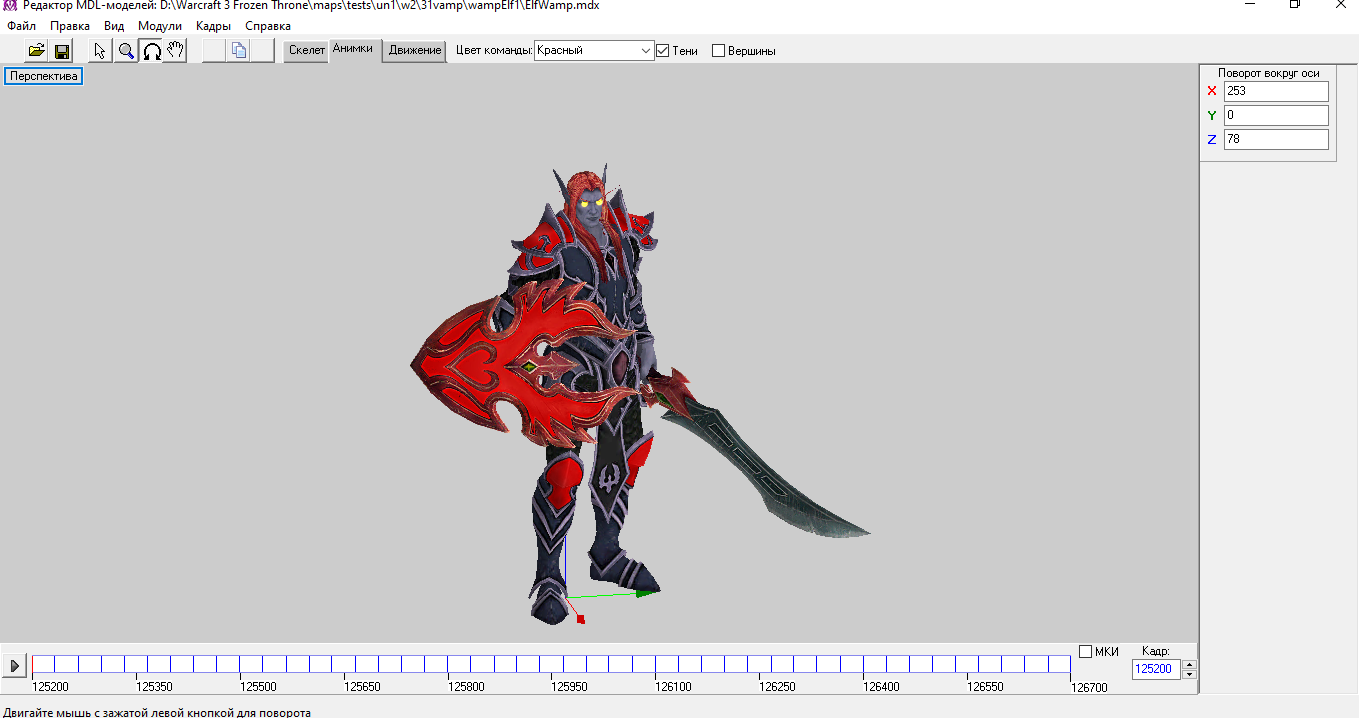
Task: Open the Кадры menu
Action: [x=213, y=26]
